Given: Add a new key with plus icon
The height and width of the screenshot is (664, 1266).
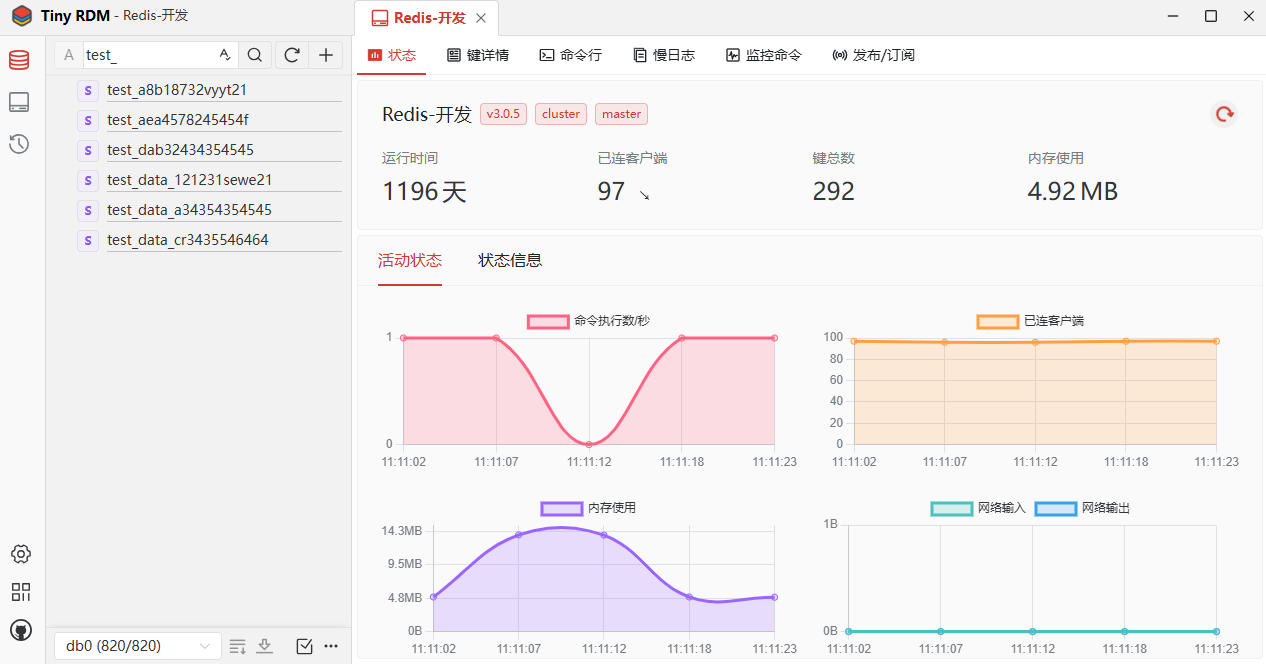Looking at the screenshot, I should click(x=325, y=55).
